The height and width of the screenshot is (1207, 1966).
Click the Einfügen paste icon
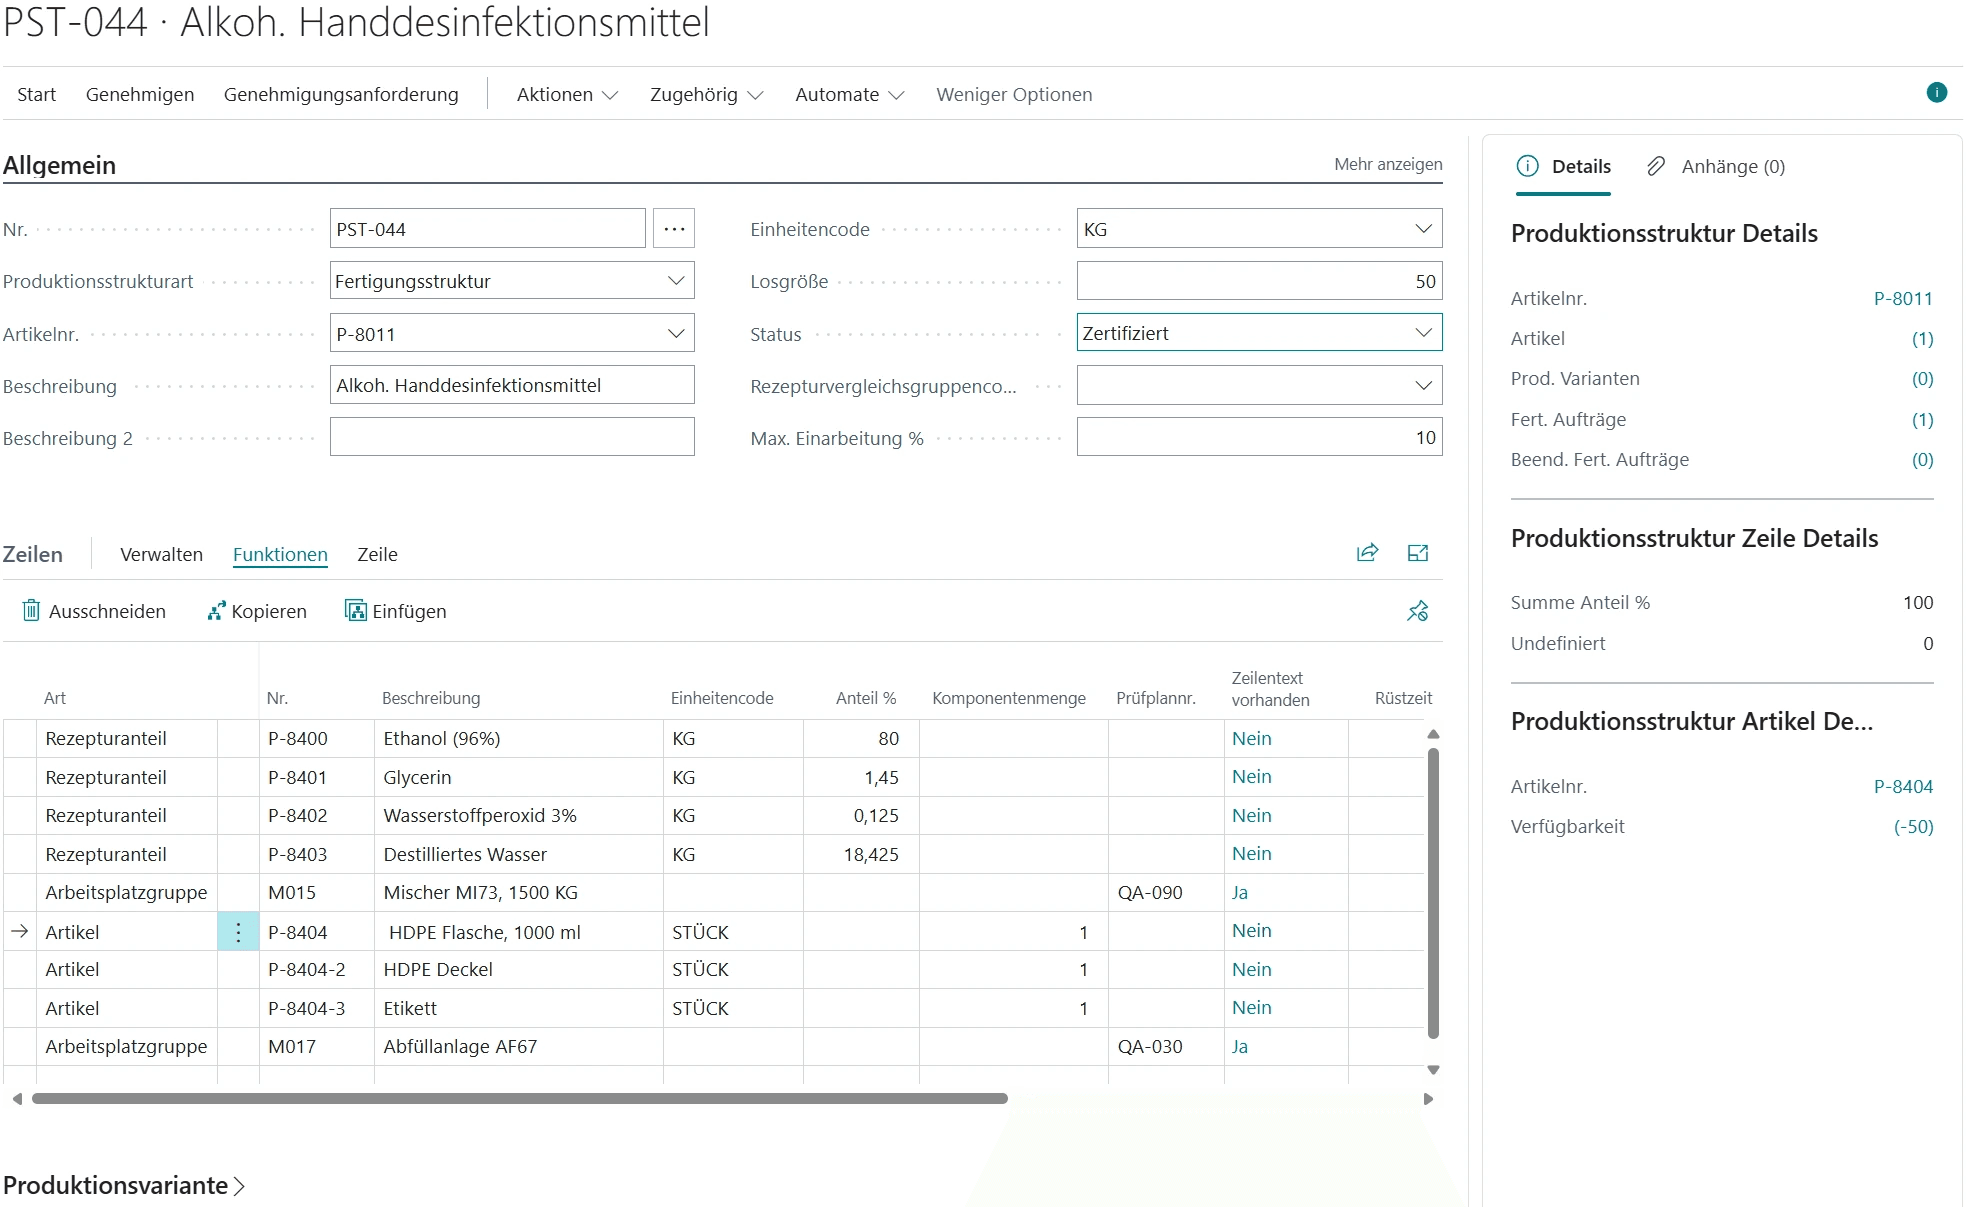(x=355, y=611)
